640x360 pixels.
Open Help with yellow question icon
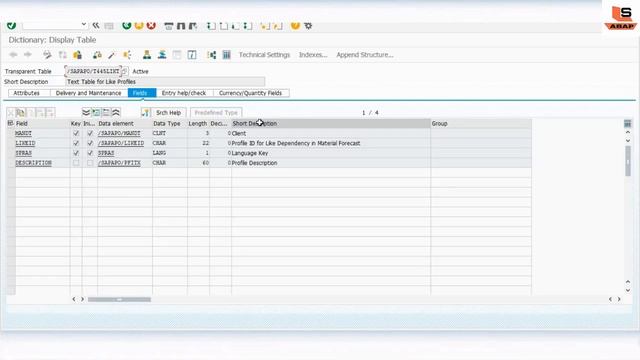(x=295, y=26)
